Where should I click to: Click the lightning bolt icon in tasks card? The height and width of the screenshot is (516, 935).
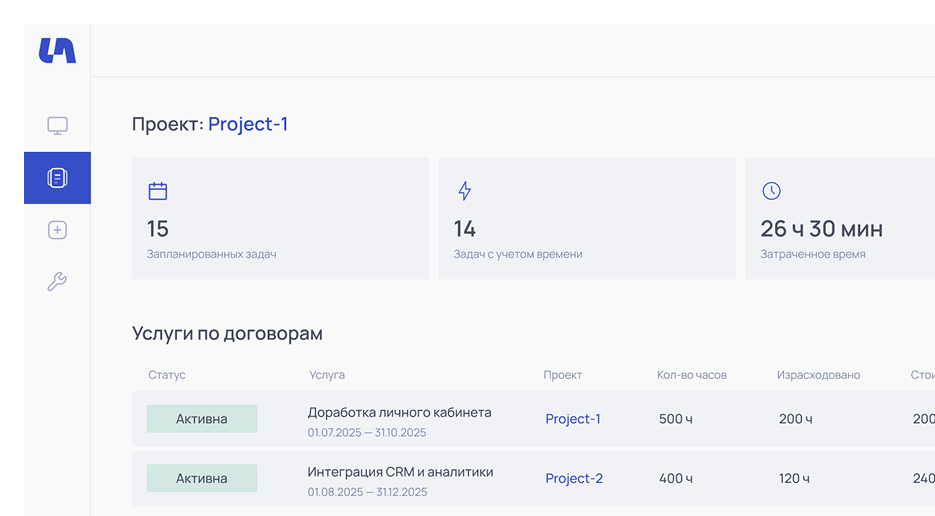pos(464,191)
